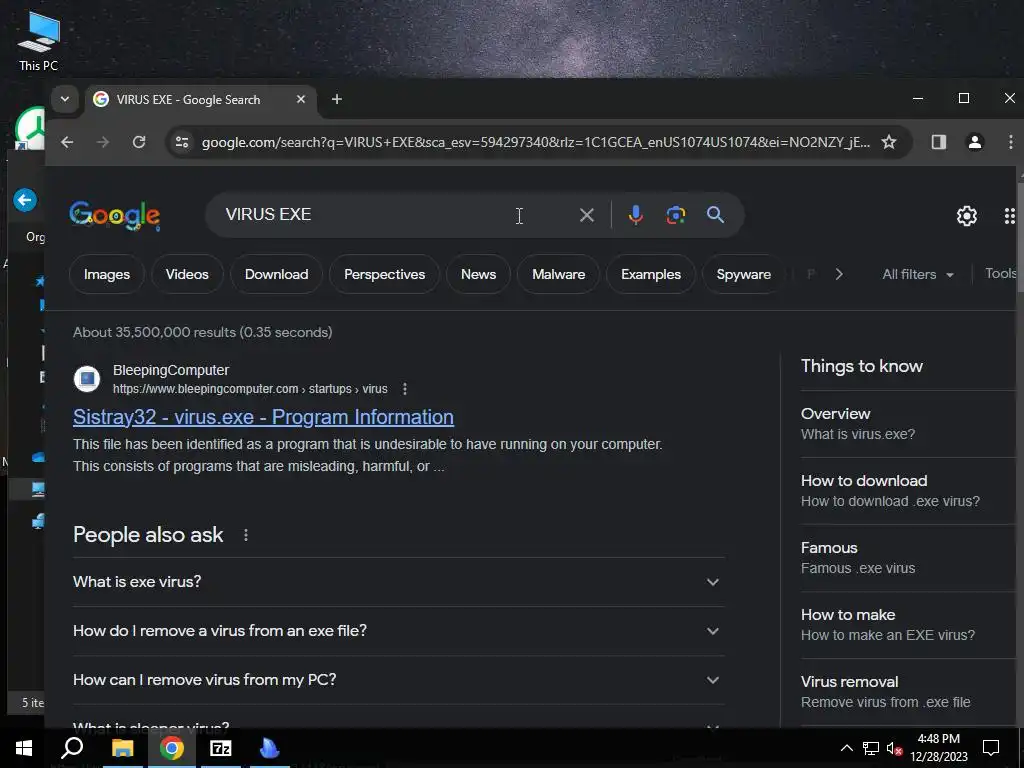This screenshot has height=768, width=1024.
Task: Expand "What is exe virus?" question
Action: 398,582
